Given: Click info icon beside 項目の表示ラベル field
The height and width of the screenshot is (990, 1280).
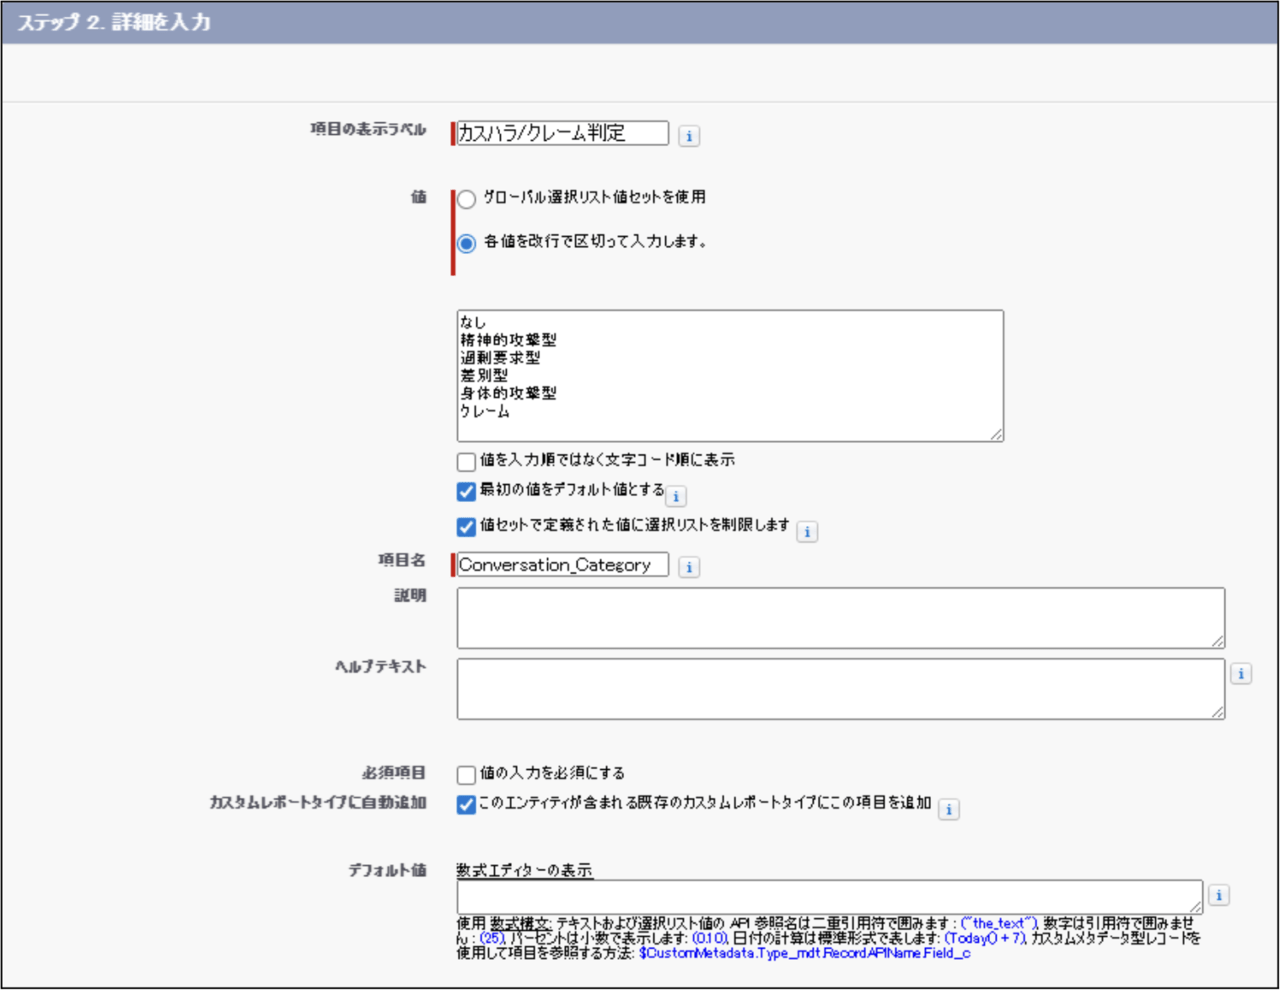Looking at the screenshot, I should pyautogui.click(x=689, y=136).
